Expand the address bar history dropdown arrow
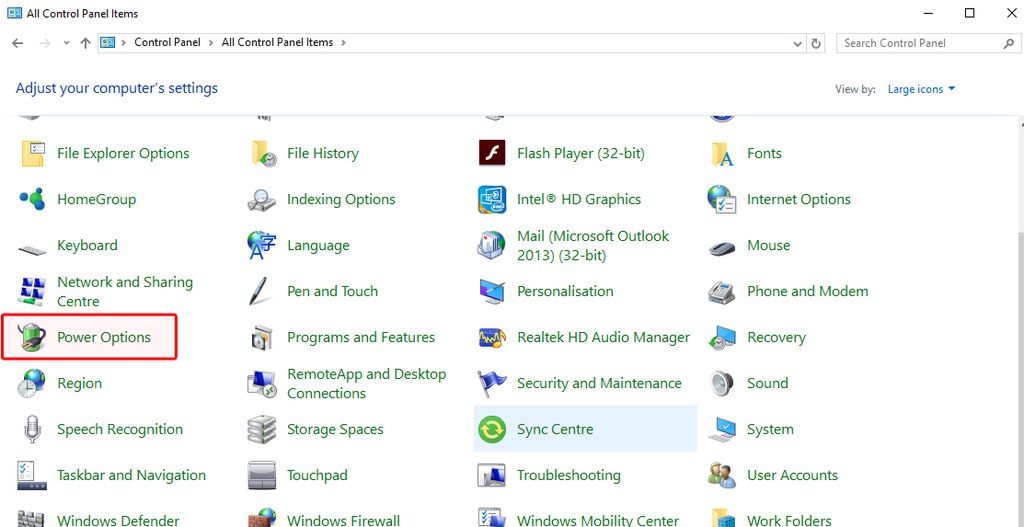The width and height of the screenshot is (1024, 527). 797,44
